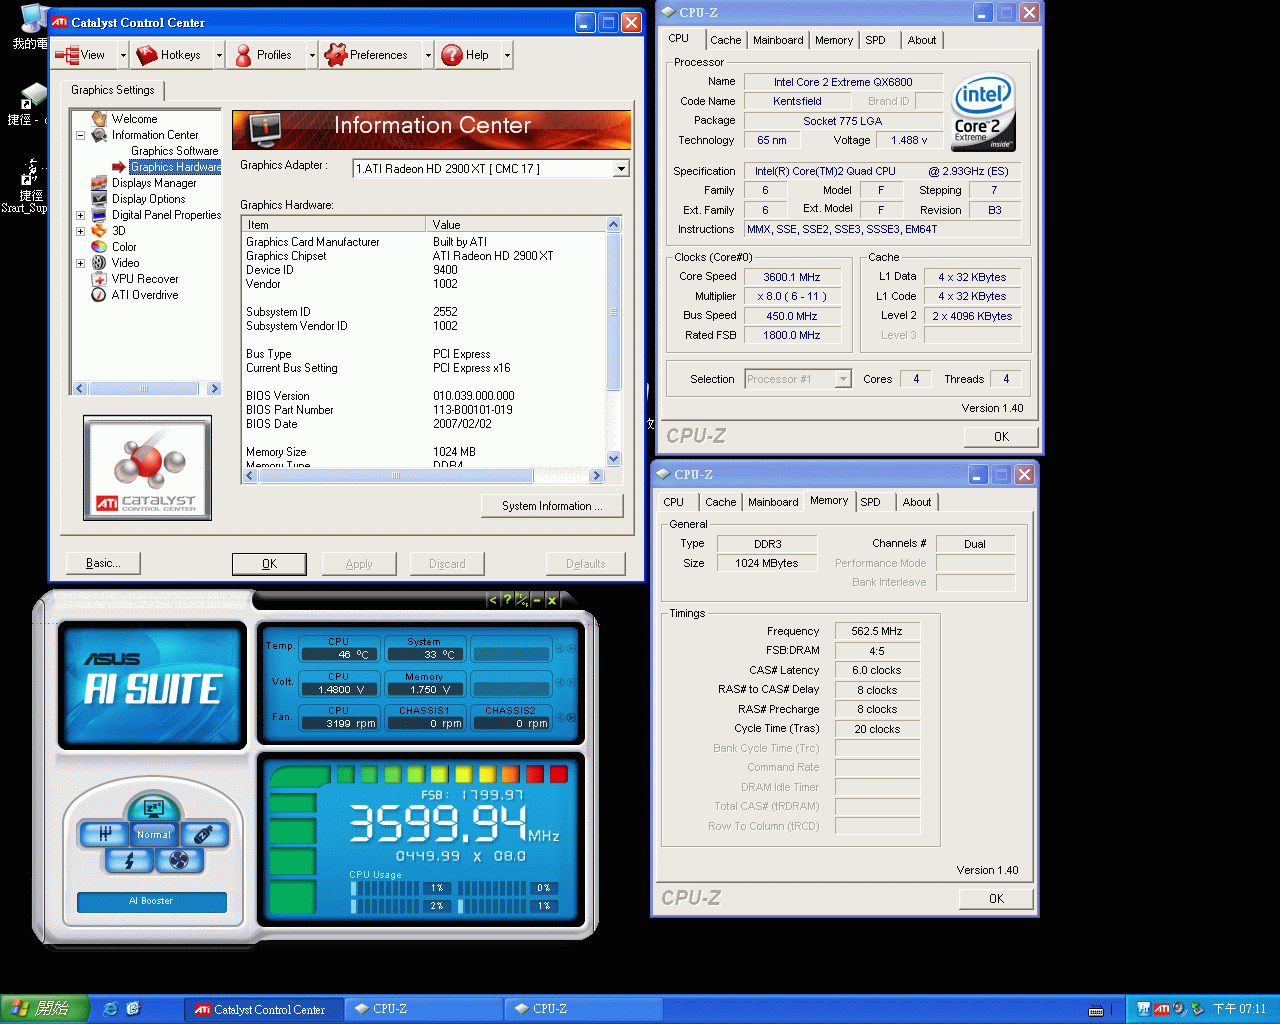Click the Basic... button in Catalyst

(103, 564)
